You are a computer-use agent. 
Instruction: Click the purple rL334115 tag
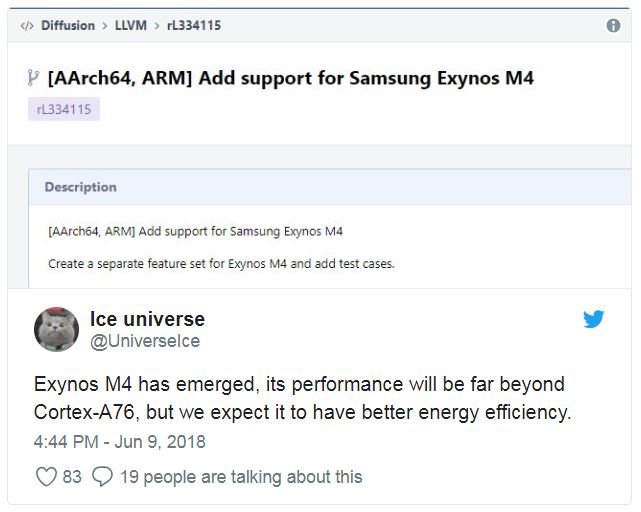(64, 109)
